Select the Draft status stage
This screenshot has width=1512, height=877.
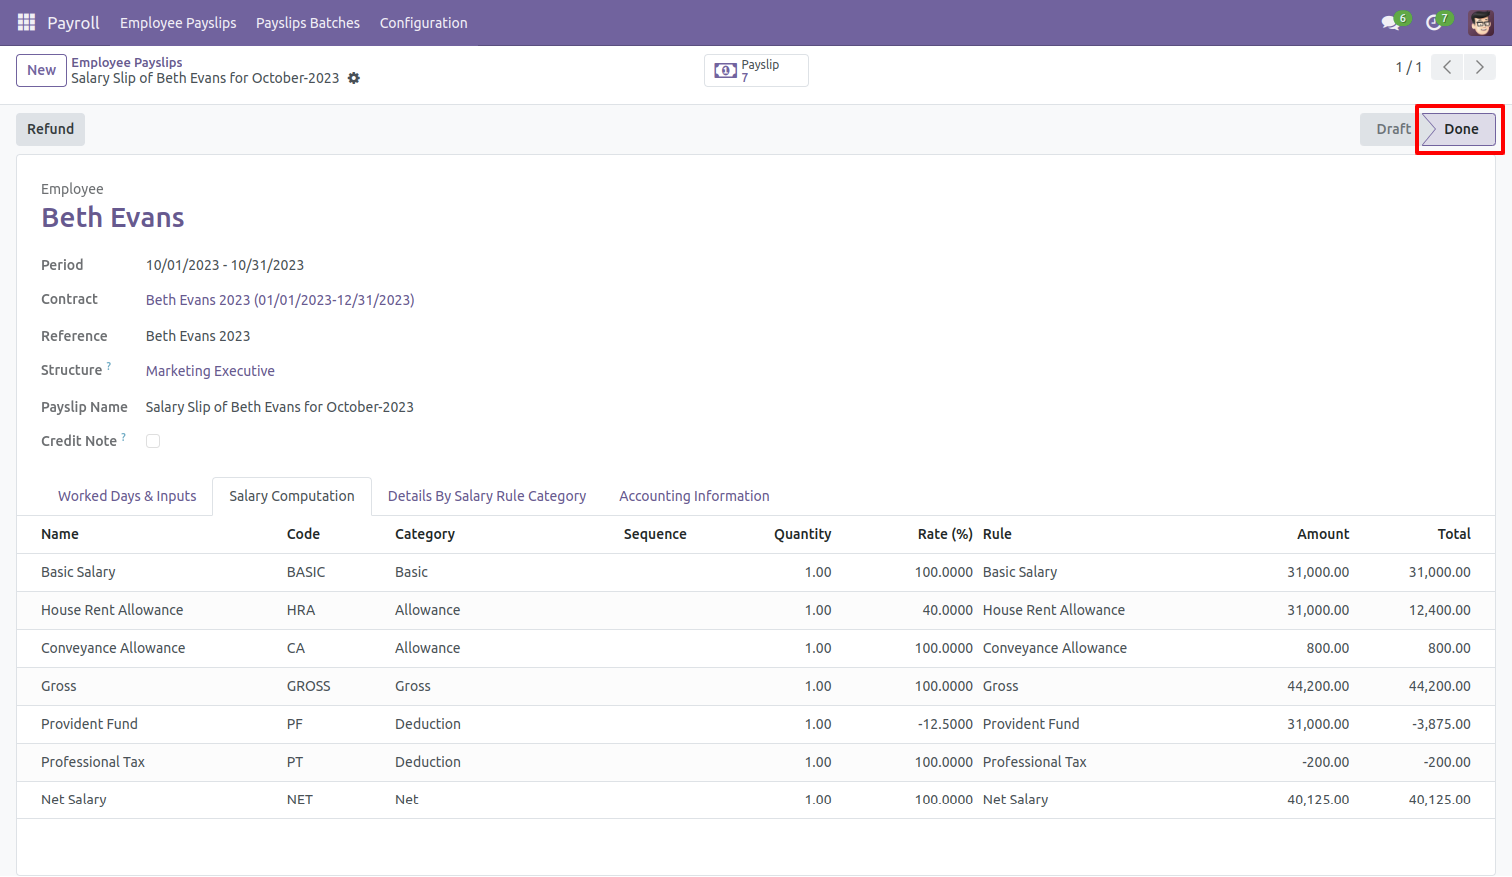1391,129
